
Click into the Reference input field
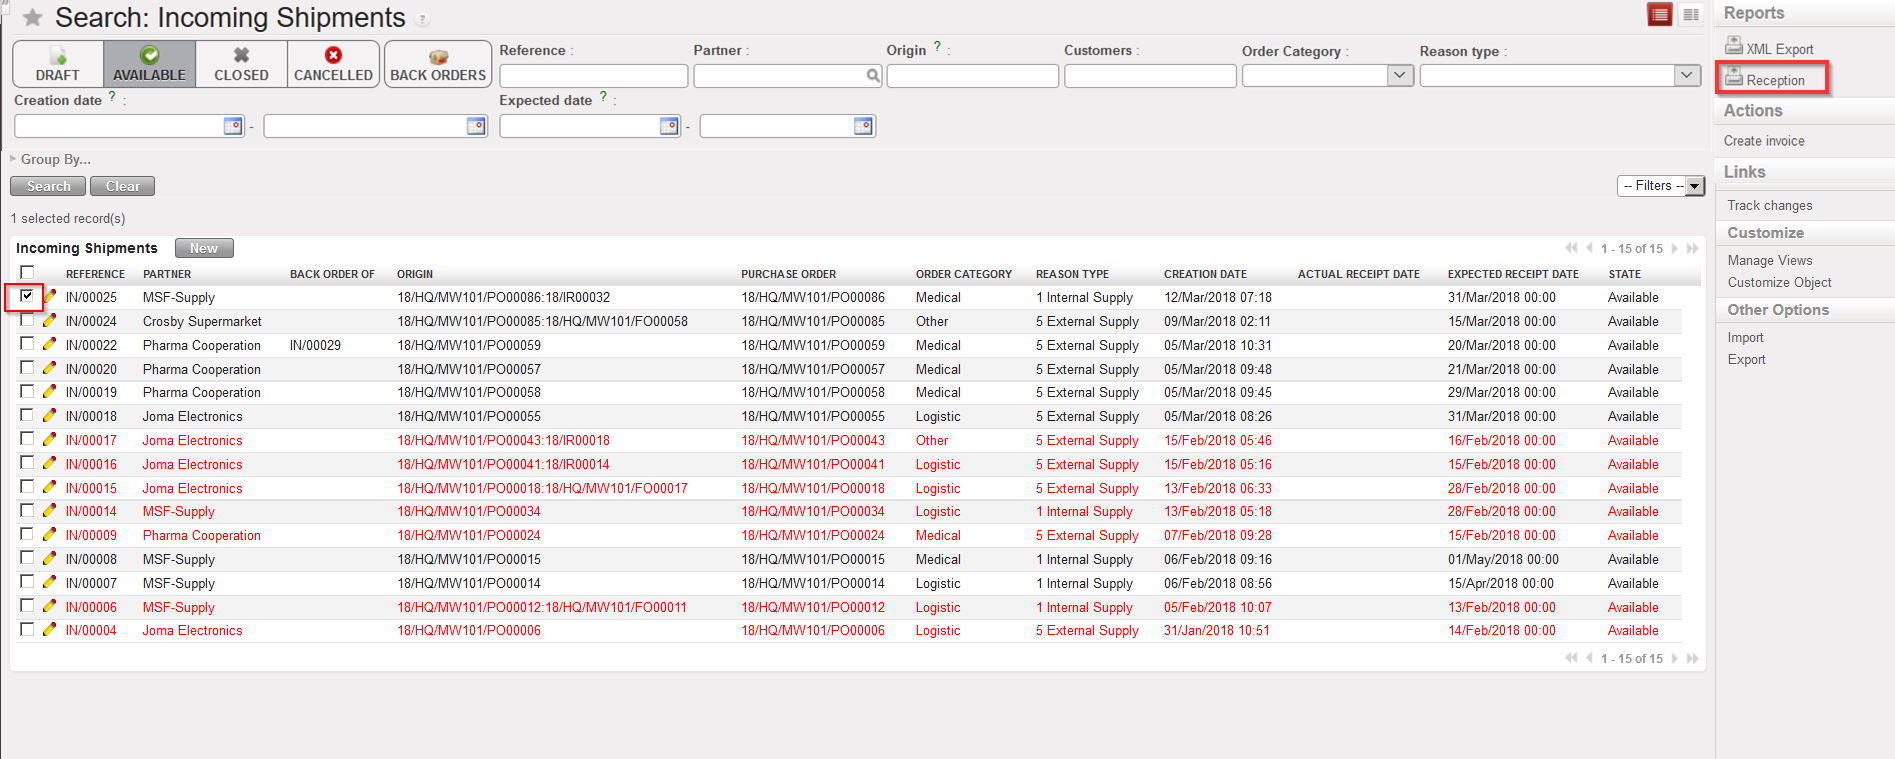point(593,76)
